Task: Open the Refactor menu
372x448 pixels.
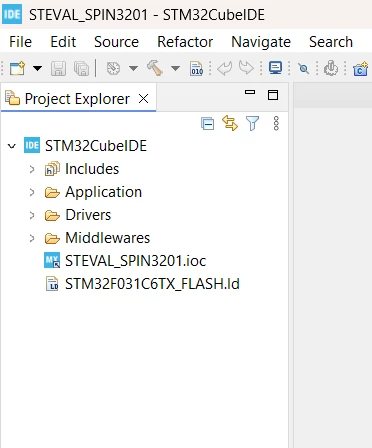Action: 185,42
